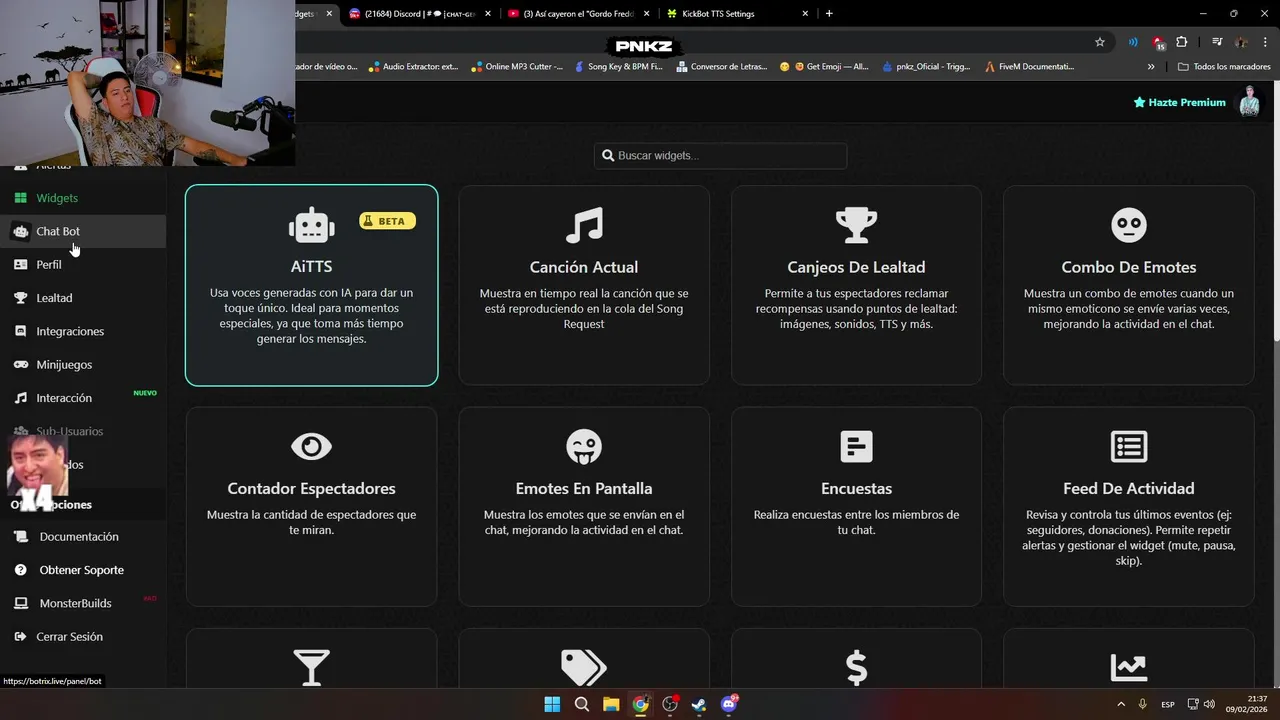Bookmark this page with the star icon

(1100, 42)
